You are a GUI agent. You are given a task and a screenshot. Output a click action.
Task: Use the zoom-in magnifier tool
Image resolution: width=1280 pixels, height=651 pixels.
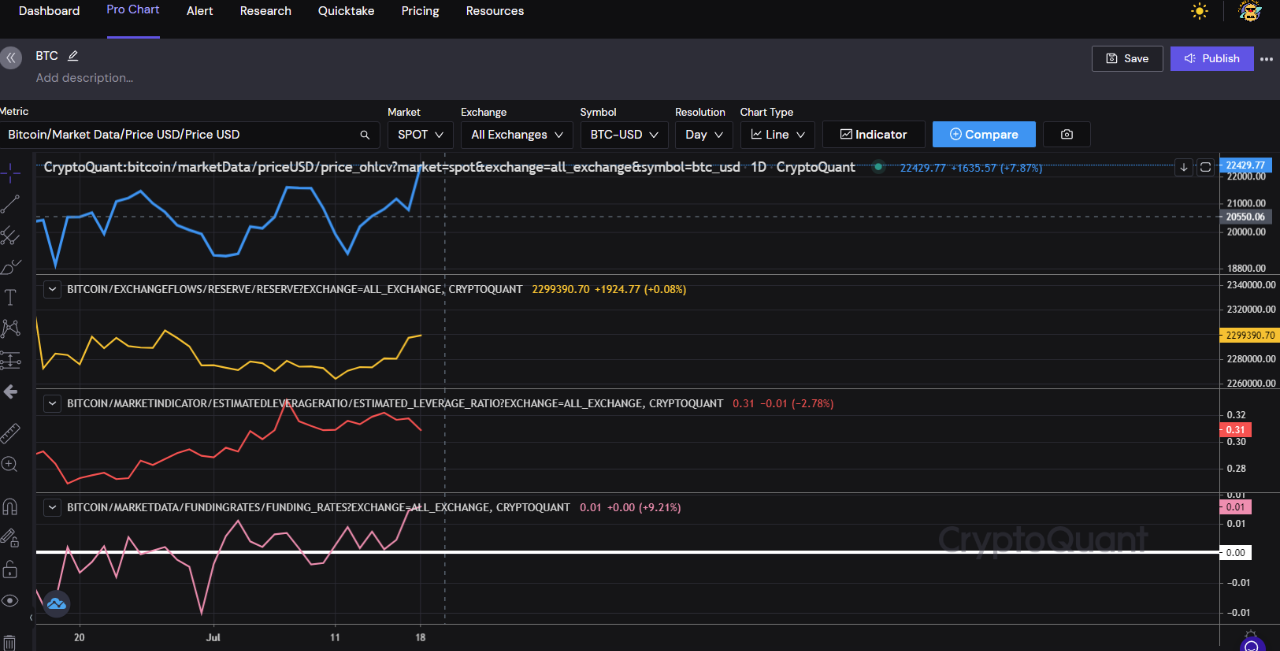[x=11, y=463]
